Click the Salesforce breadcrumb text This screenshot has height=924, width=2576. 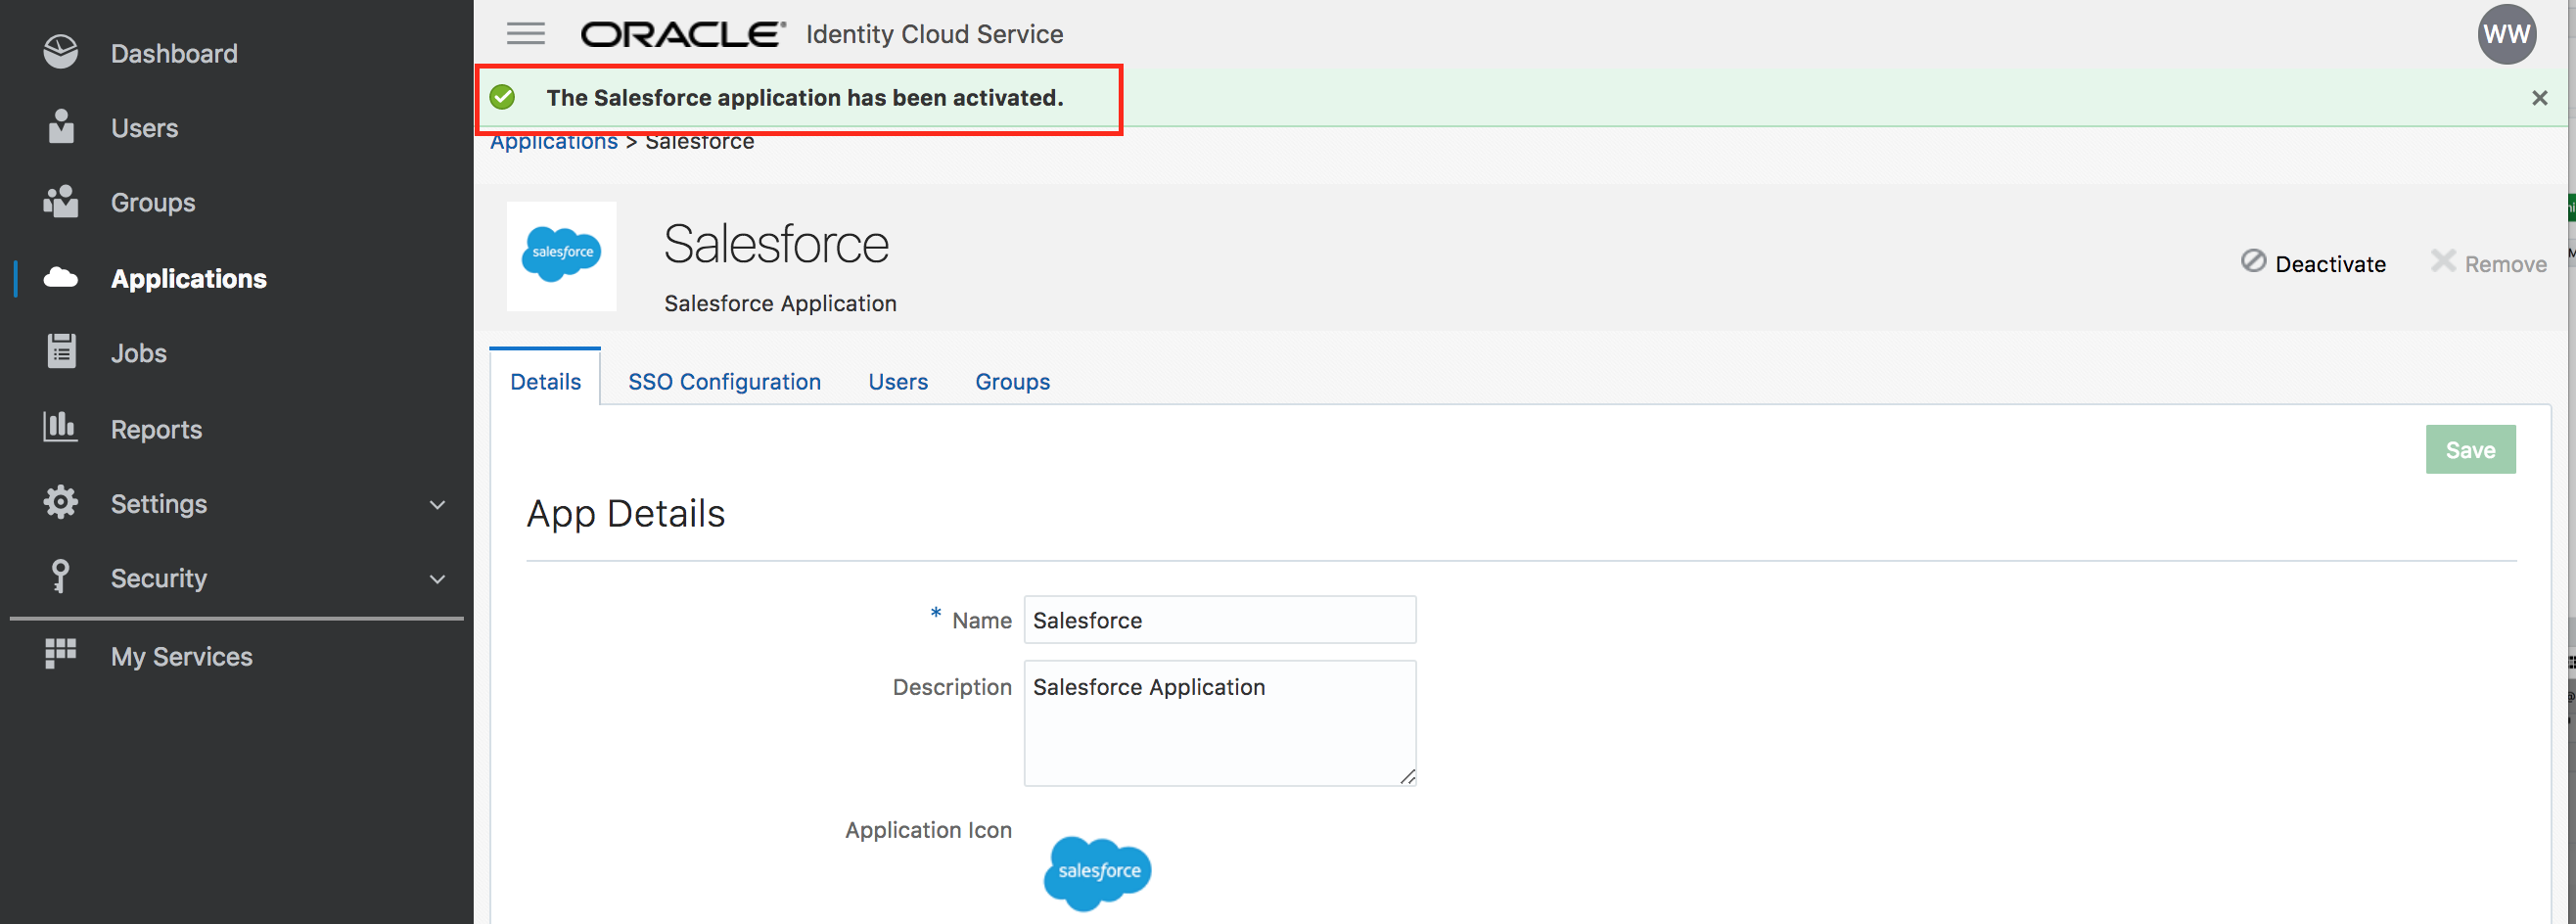coord(699,142)
